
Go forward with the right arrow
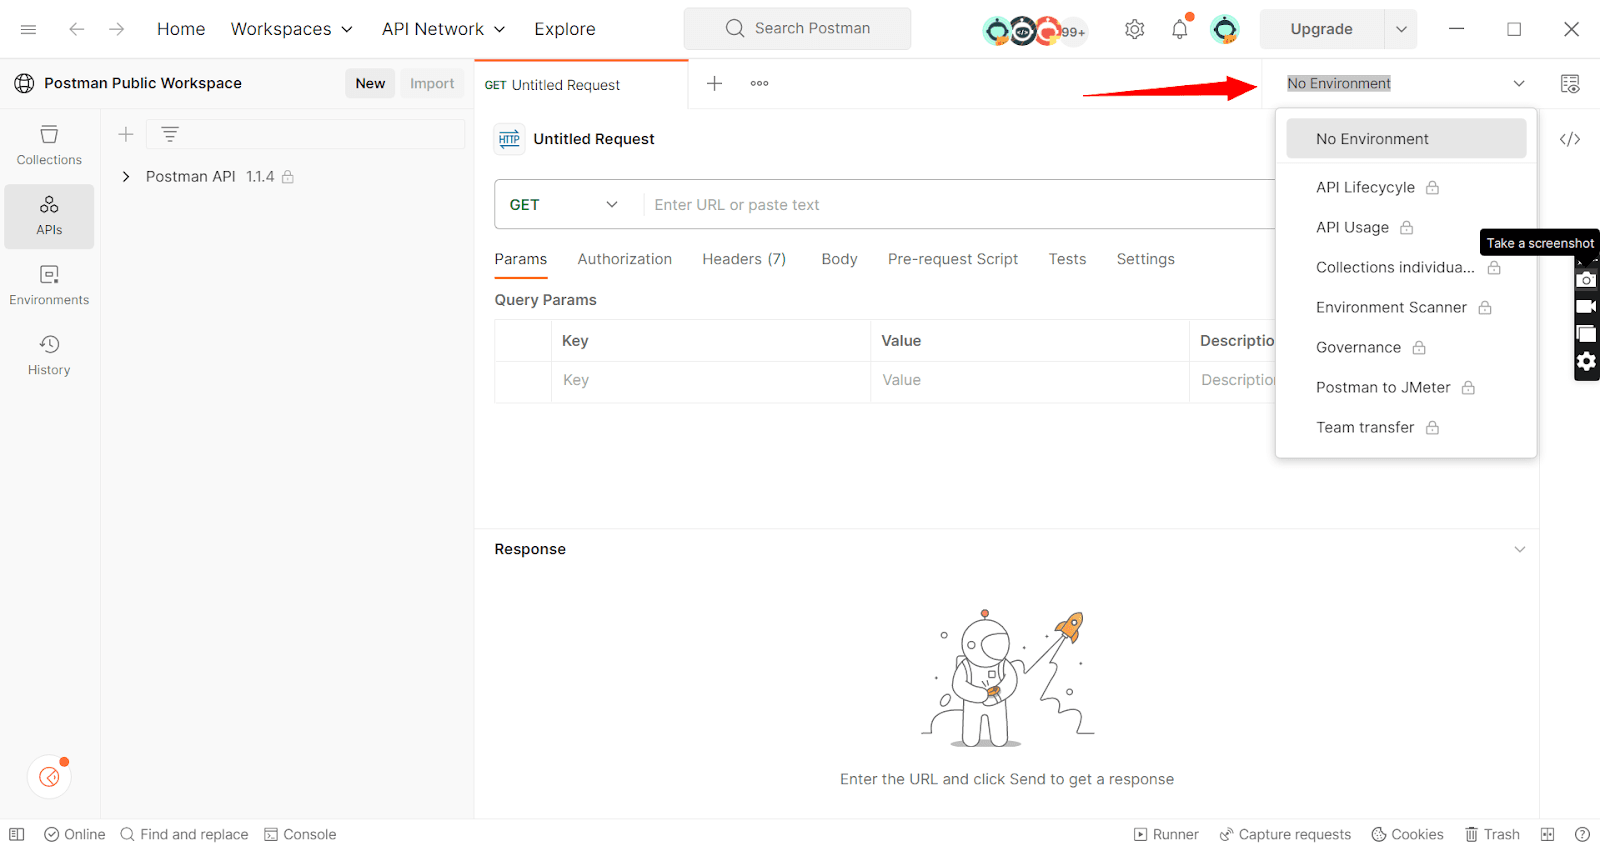tap(117, 29)
